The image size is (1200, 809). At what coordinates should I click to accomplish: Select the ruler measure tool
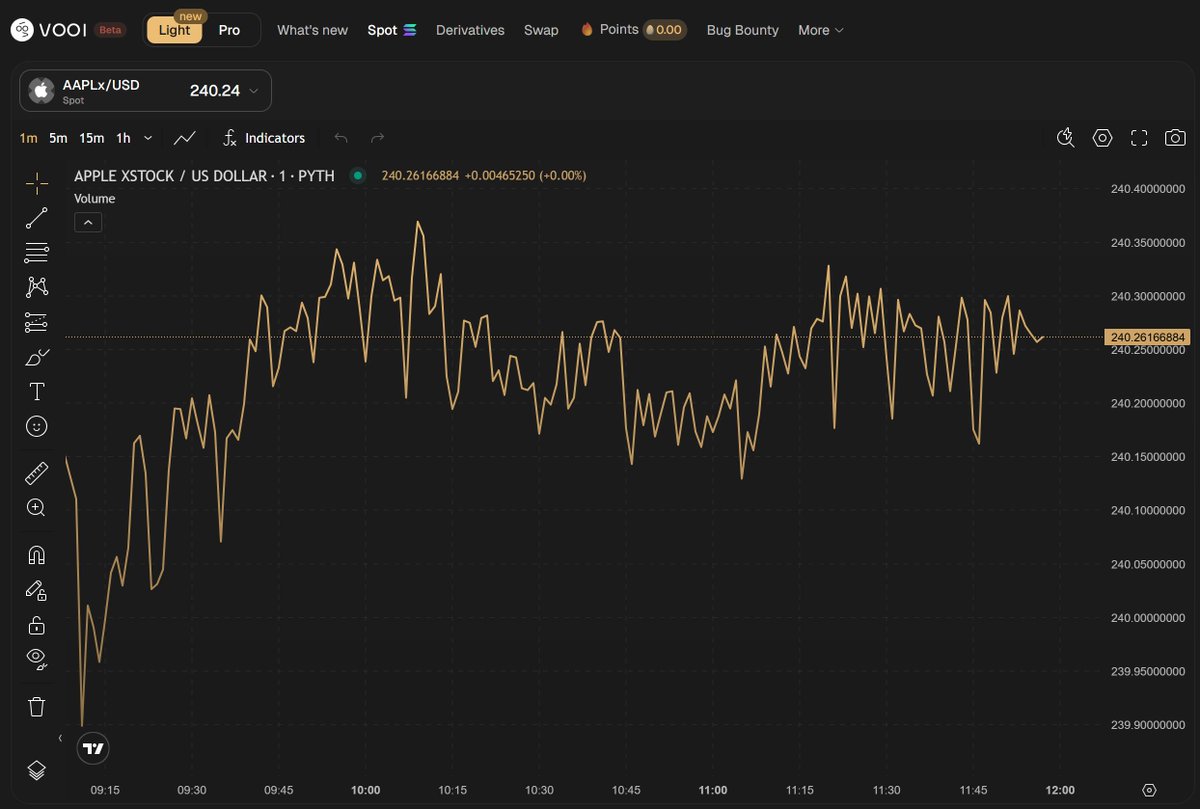[x=37, y=473]
